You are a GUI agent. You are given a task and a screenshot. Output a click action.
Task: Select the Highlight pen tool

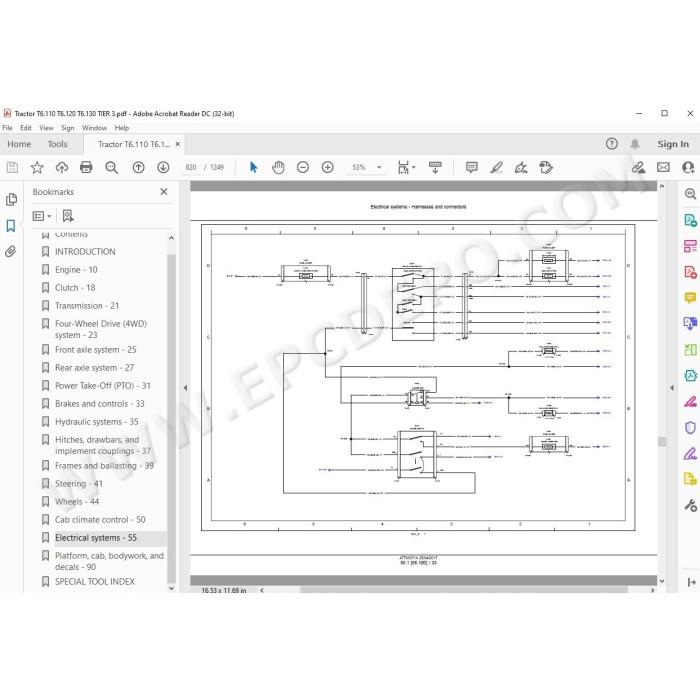pos(496,167)
